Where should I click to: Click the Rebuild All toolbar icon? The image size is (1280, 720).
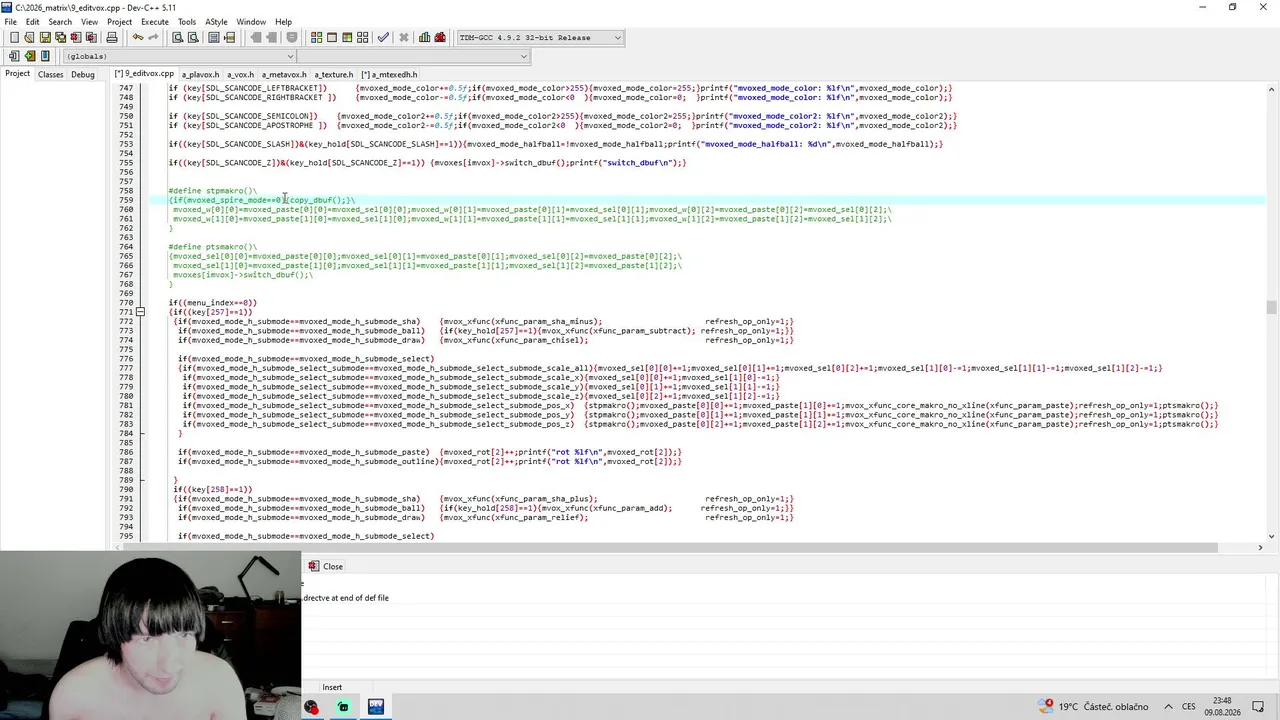coord(362,38)
